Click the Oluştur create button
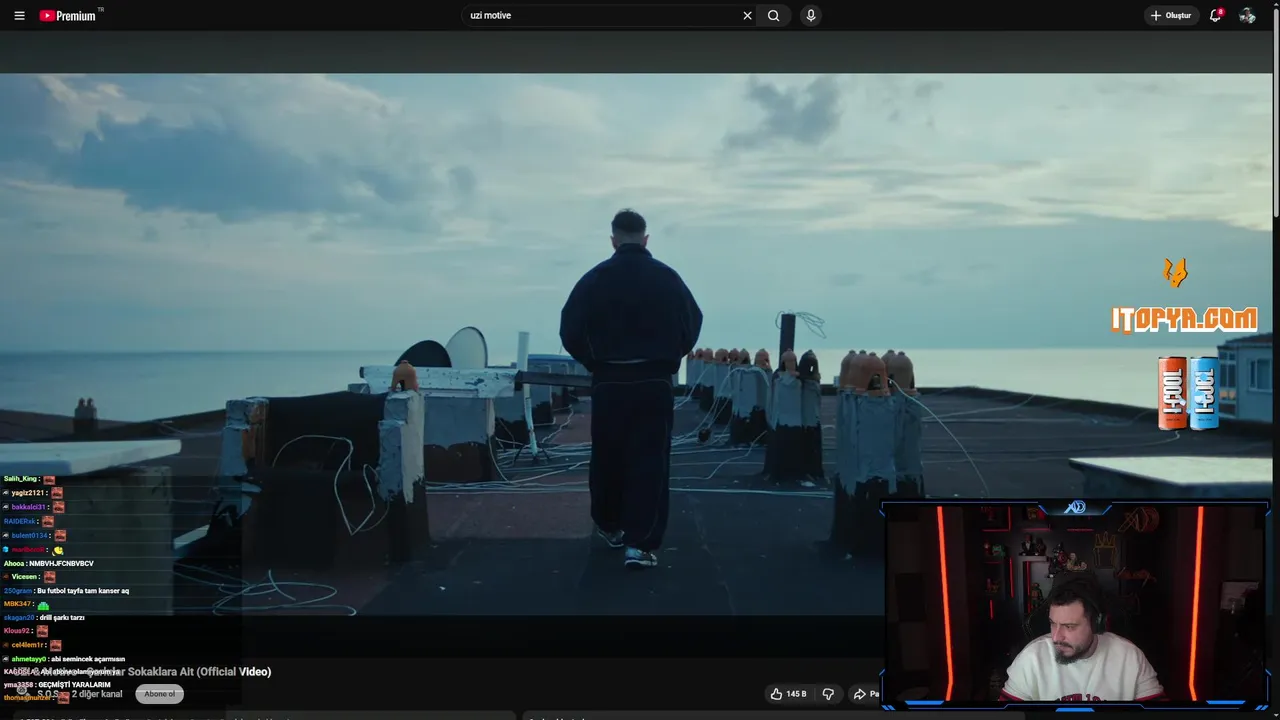Image resolution: width=1280 pixels, height=720 pixels. pyautogui.click(x=1171, y=16)
